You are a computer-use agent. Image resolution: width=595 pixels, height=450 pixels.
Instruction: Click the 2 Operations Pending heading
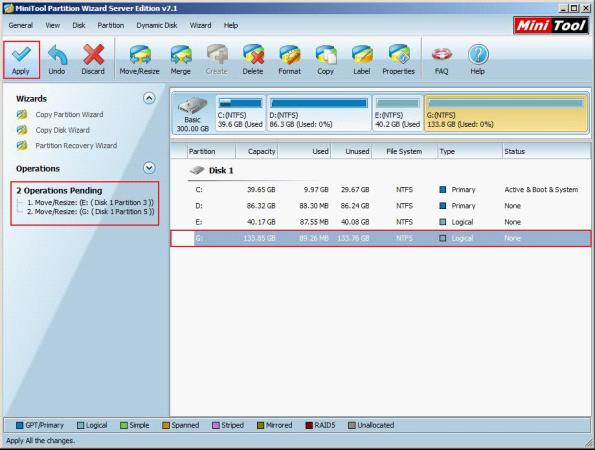click(x=59, y=190)
